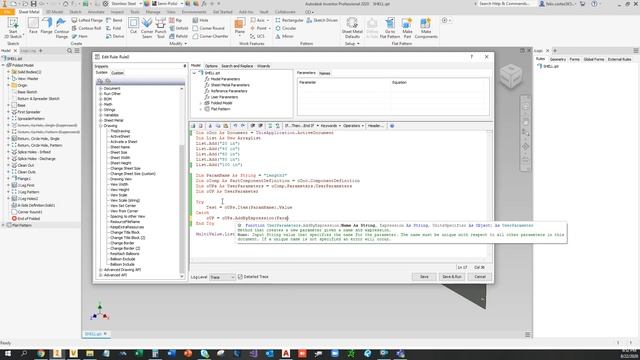Click the Contour Roll command
Image resolution: width=640 pixels, height=360 pixels.
tap(86, 28)
